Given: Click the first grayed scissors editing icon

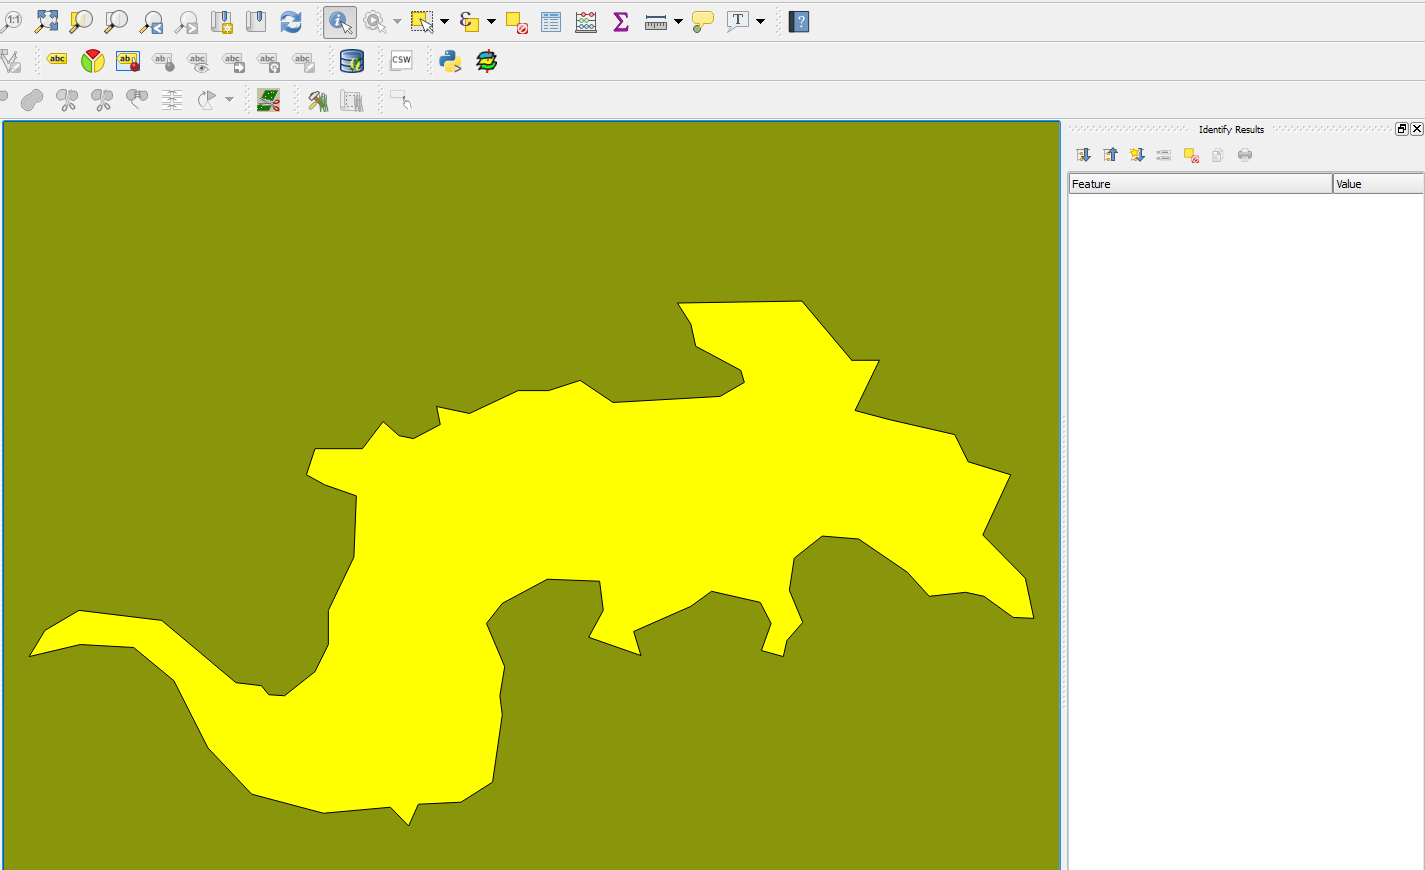Looking at the screenshot, I should click(x=67, y=100).
